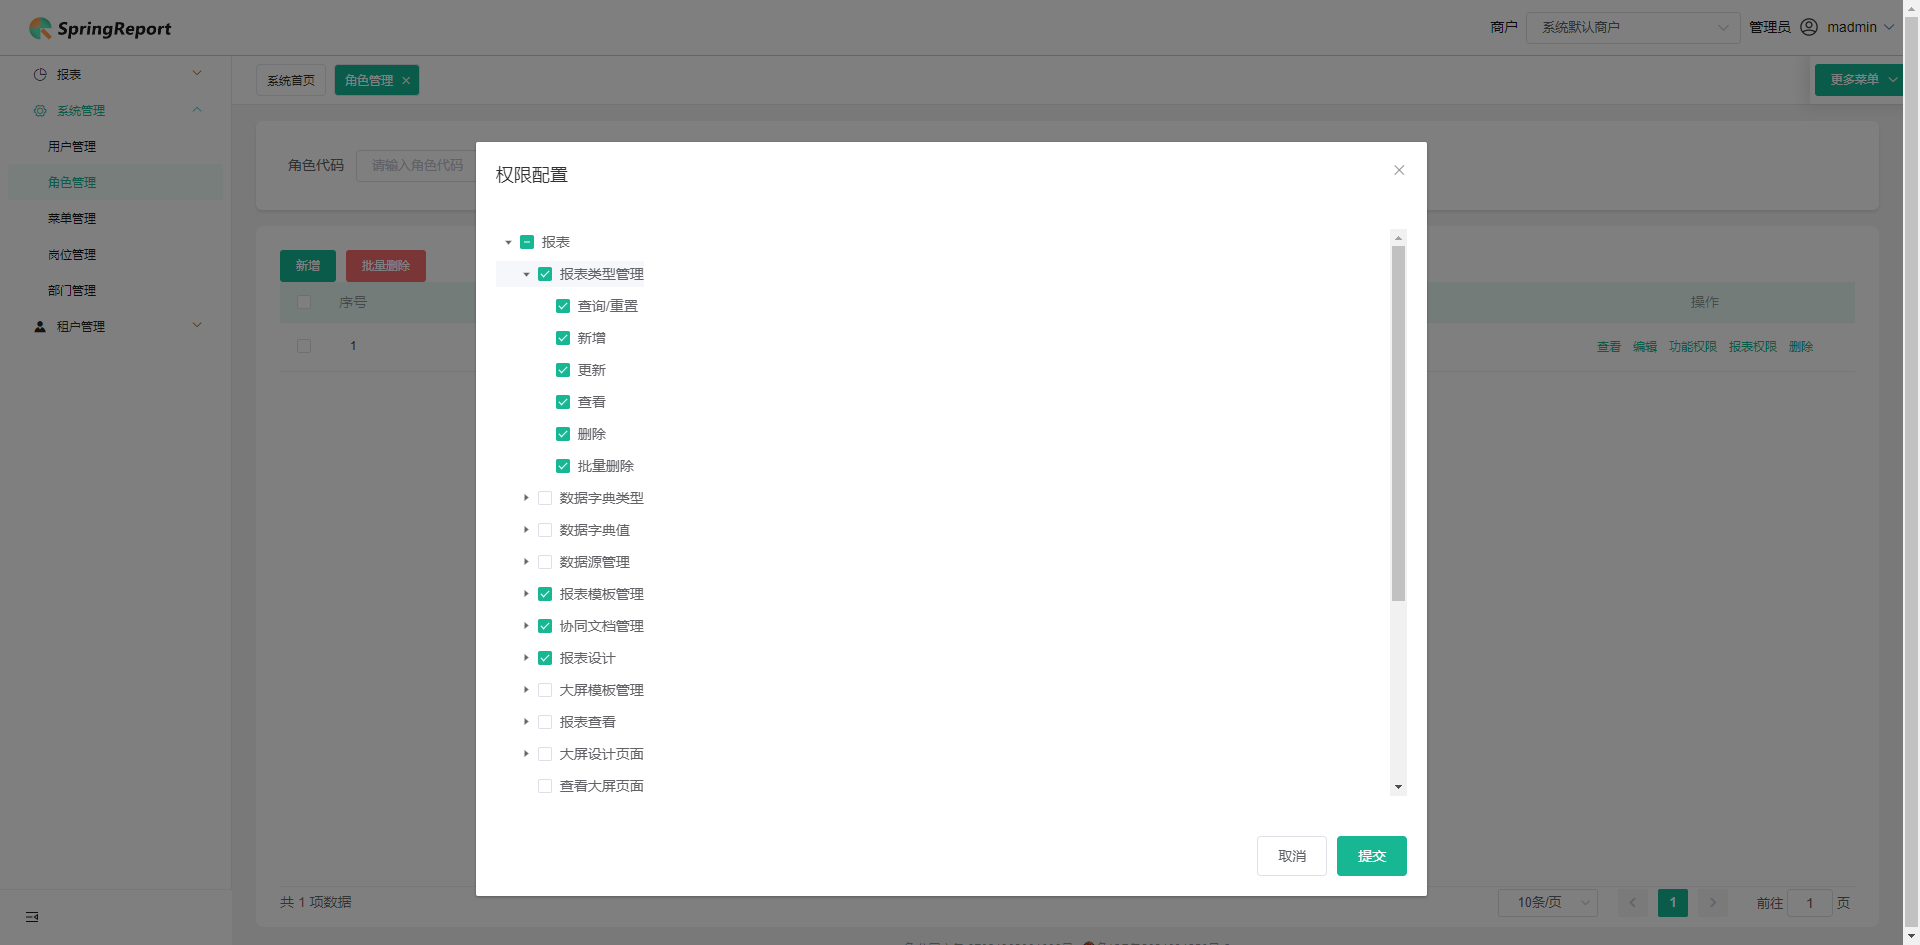Click the 提交 button
The width and height of the screenshot is (1920, 945).
click(x=1372, y=856)
